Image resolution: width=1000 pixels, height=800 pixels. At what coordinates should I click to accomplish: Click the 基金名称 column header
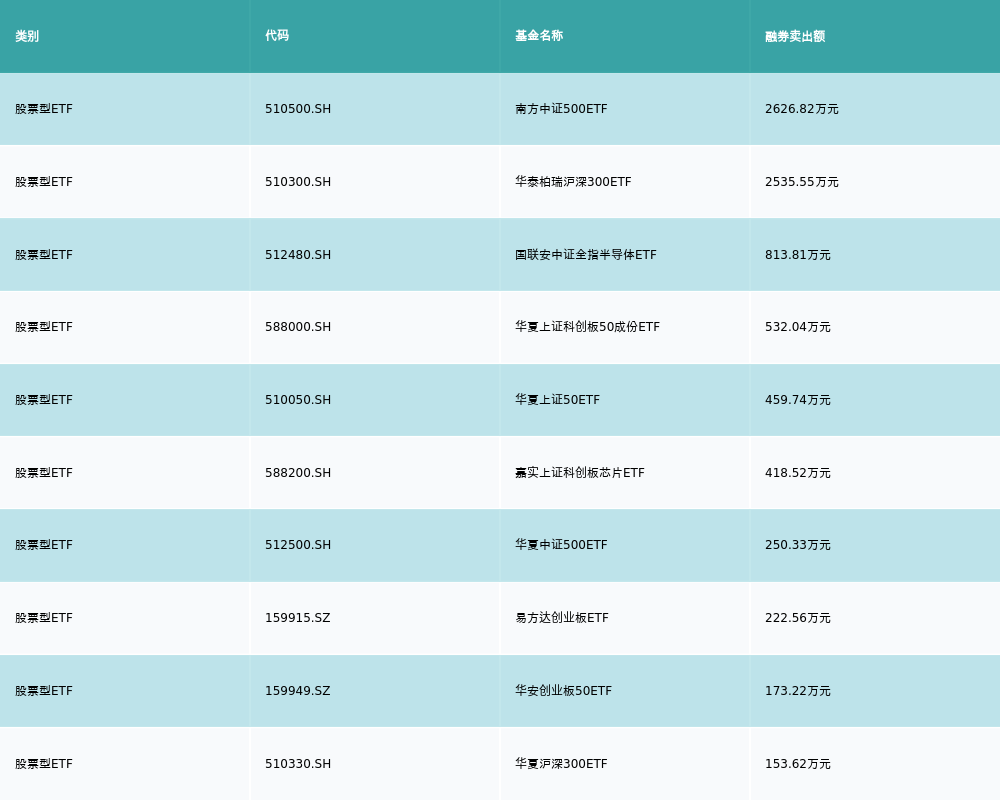(539, 36)
